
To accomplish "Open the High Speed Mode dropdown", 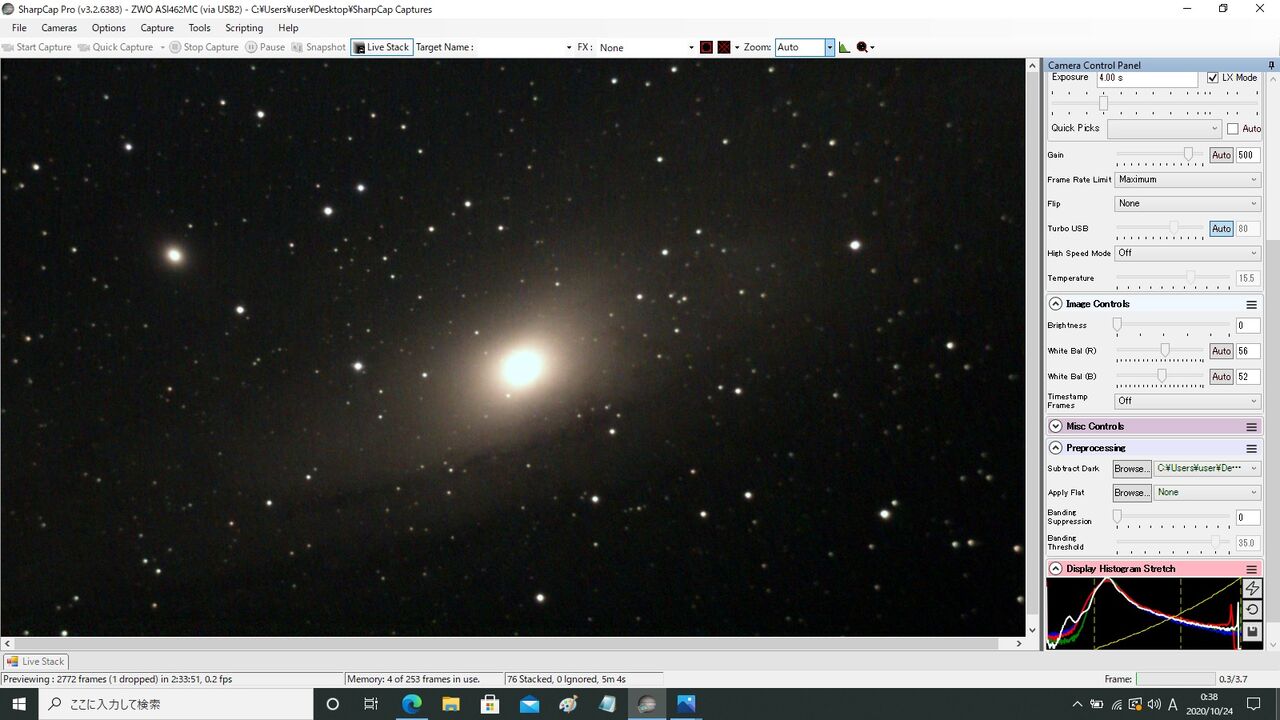I will (1188, 253).
